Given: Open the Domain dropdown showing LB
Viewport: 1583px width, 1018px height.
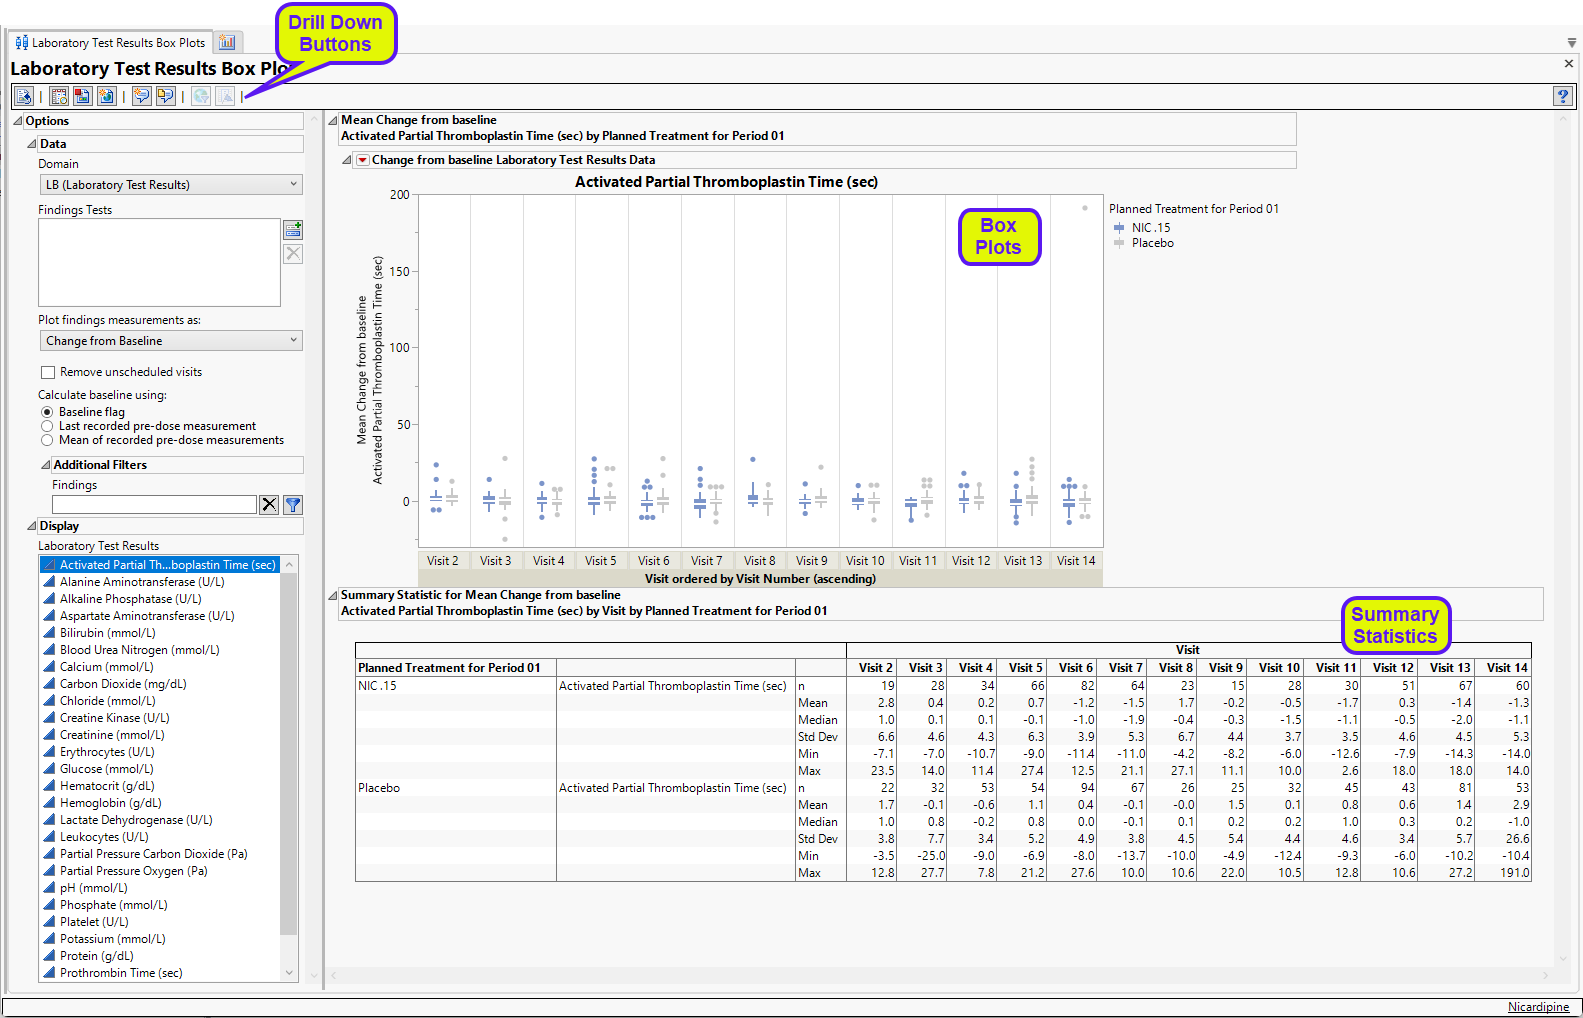Looking at the screenshot, I should pos(170,185).
